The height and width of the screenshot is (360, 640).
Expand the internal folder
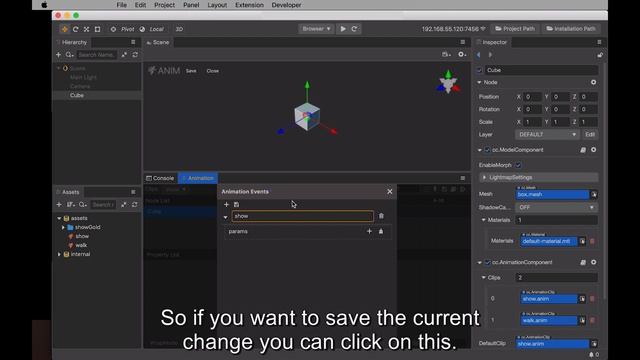[59, 254]
